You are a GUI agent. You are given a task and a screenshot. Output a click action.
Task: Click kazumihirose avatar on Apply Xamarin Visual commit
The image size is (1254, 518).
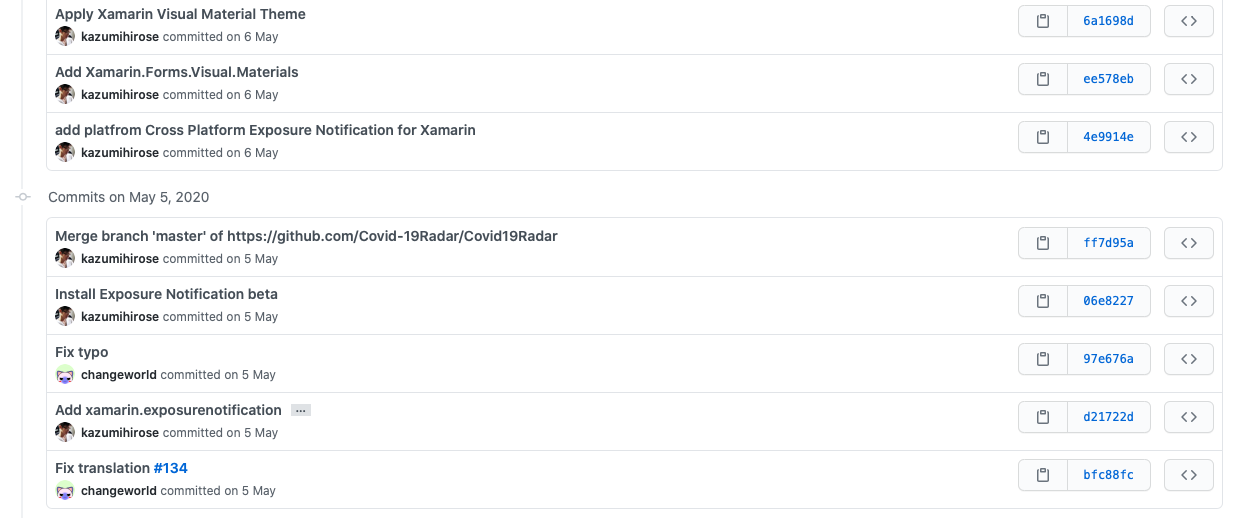click(65, 37)
